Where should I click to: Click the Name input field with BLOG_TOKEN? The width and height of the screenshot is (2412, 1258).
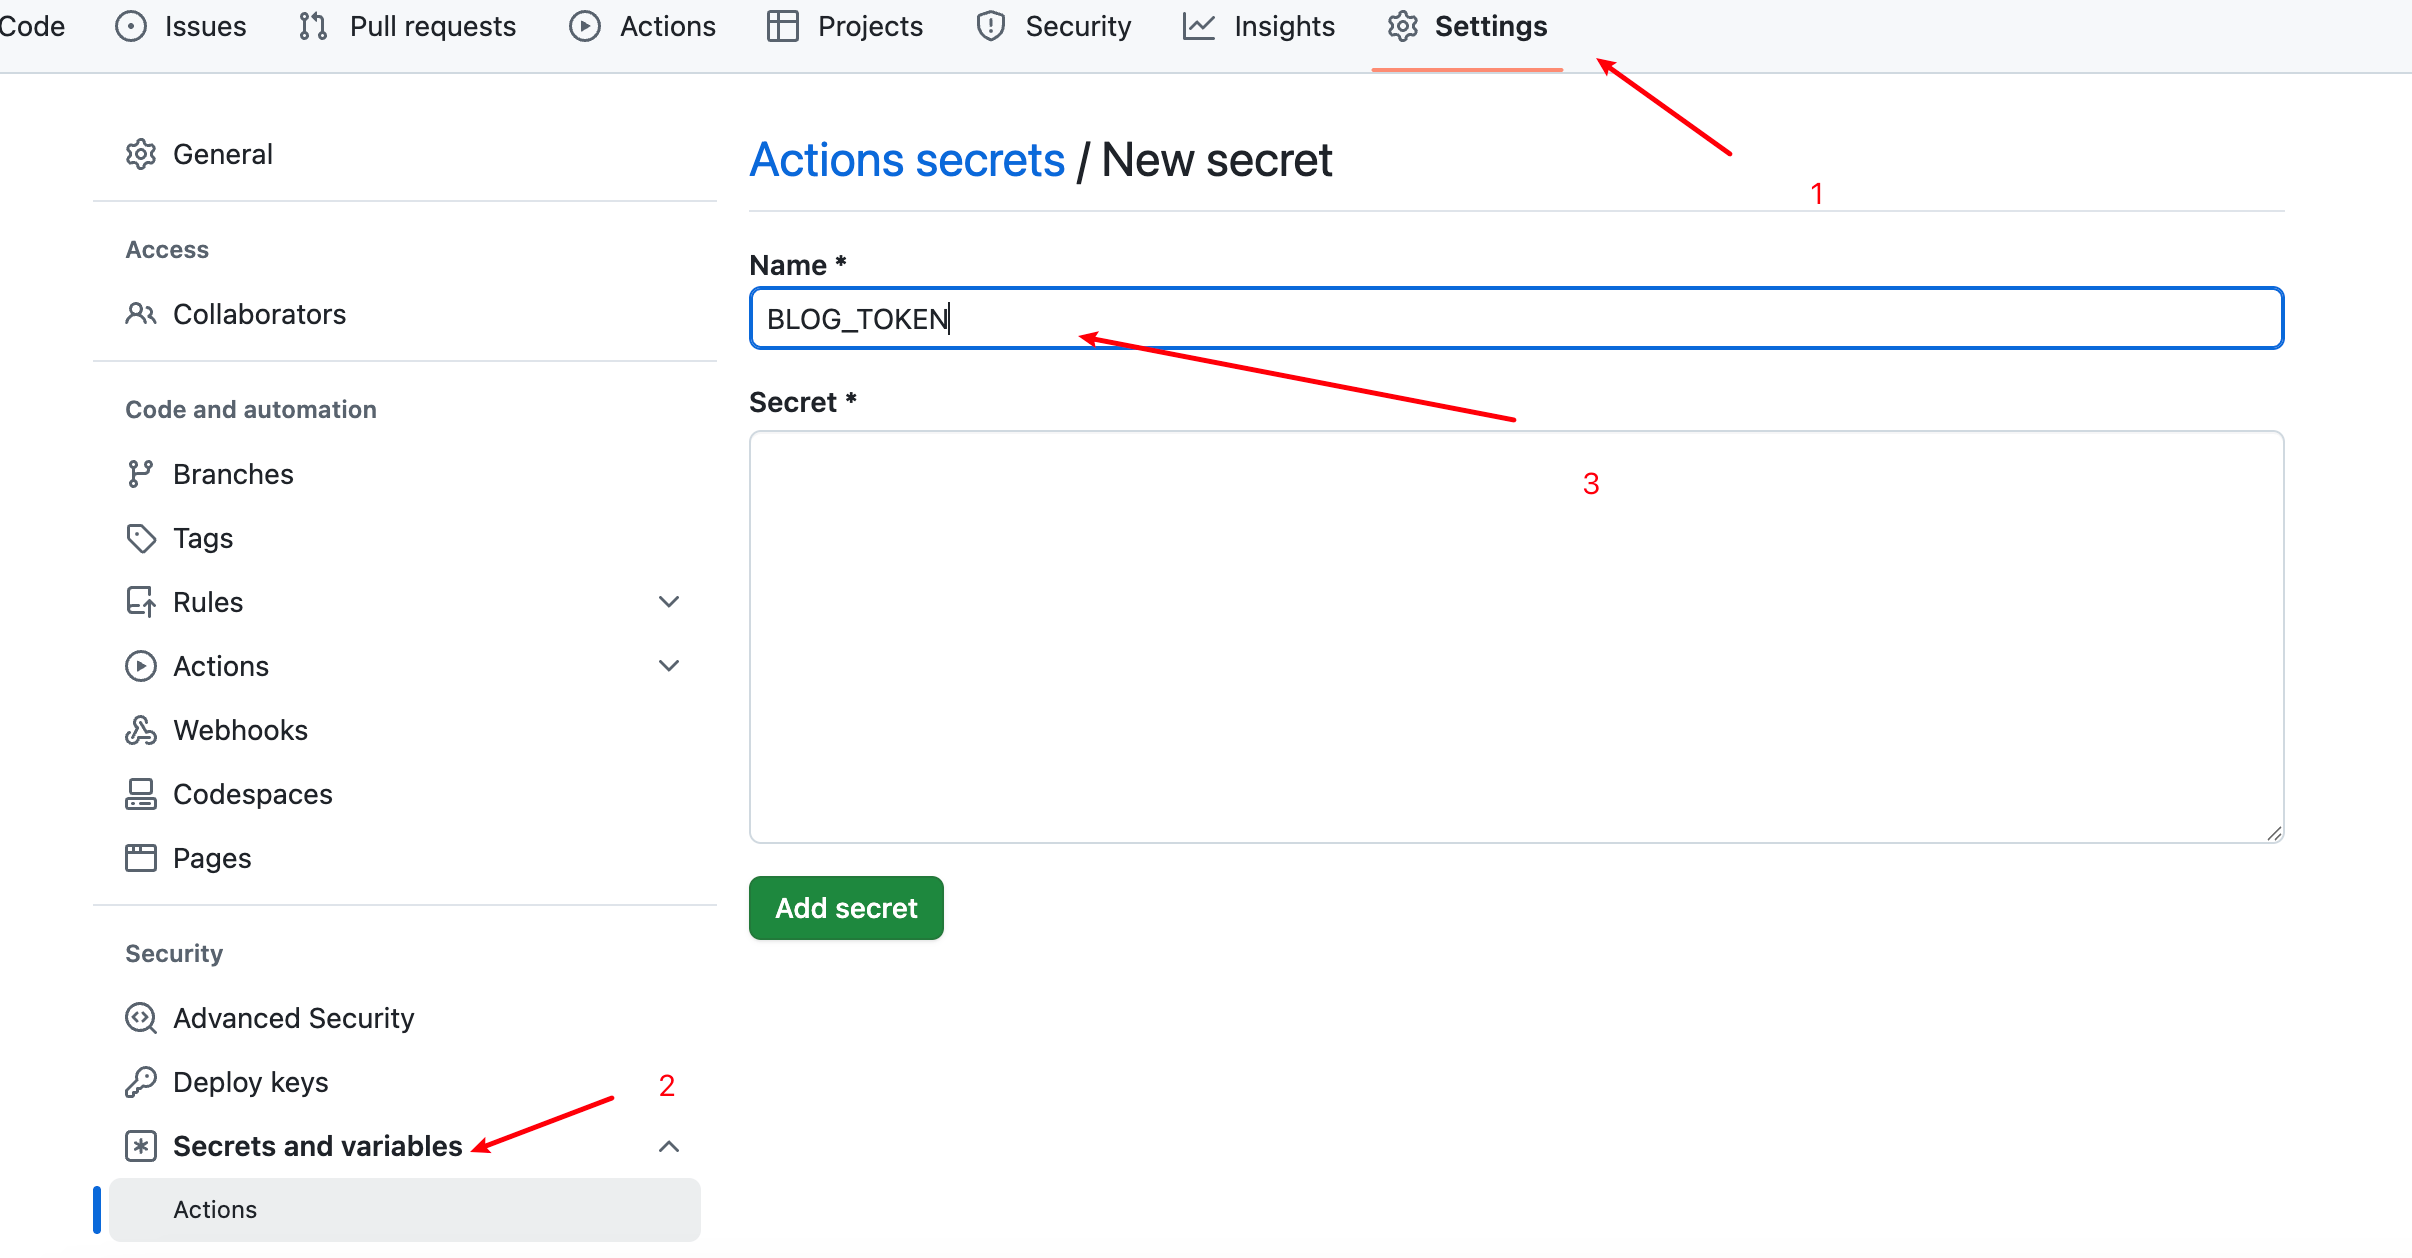click(x=1516, y=319)
